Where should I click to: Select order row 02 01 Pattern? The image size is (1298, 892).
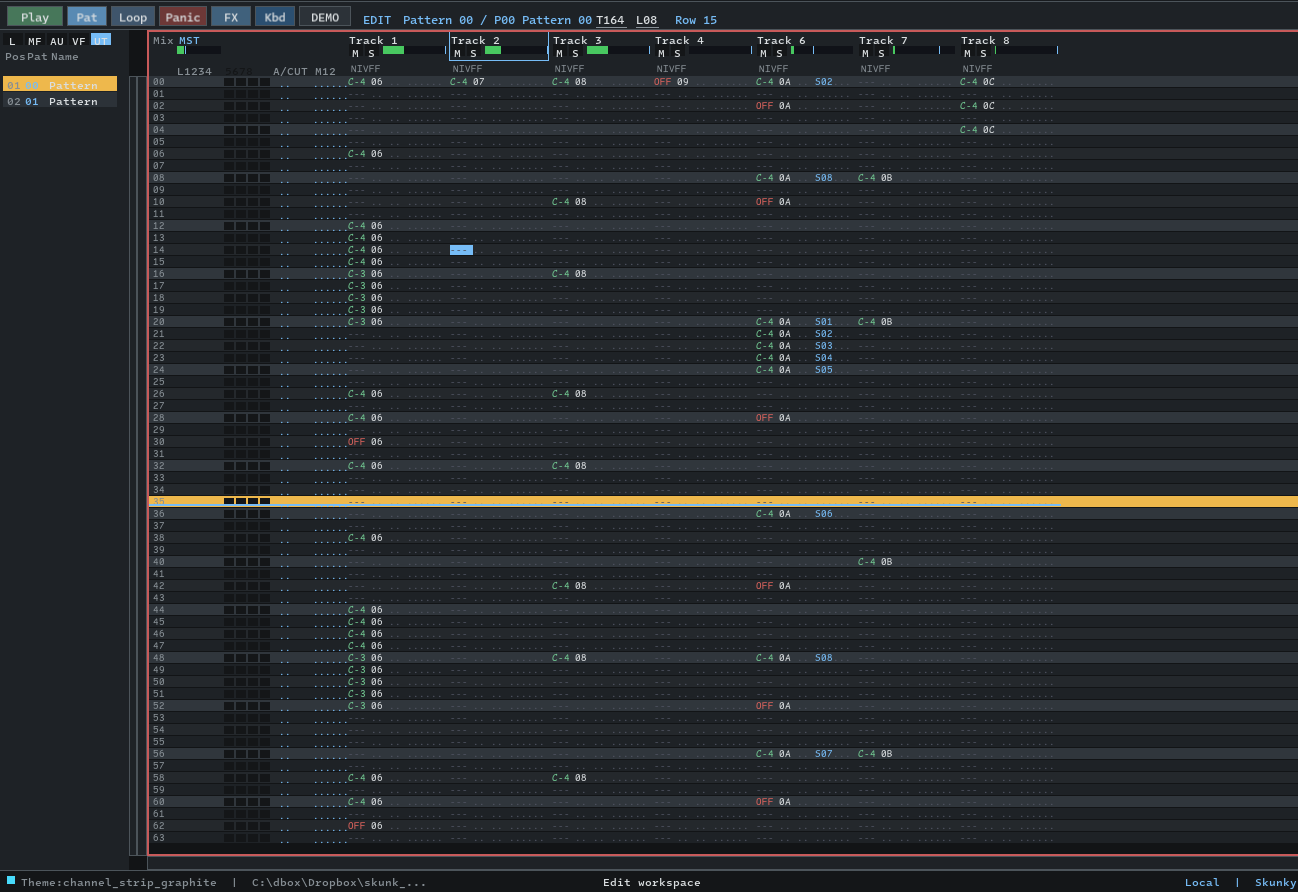tap(60, 101)
